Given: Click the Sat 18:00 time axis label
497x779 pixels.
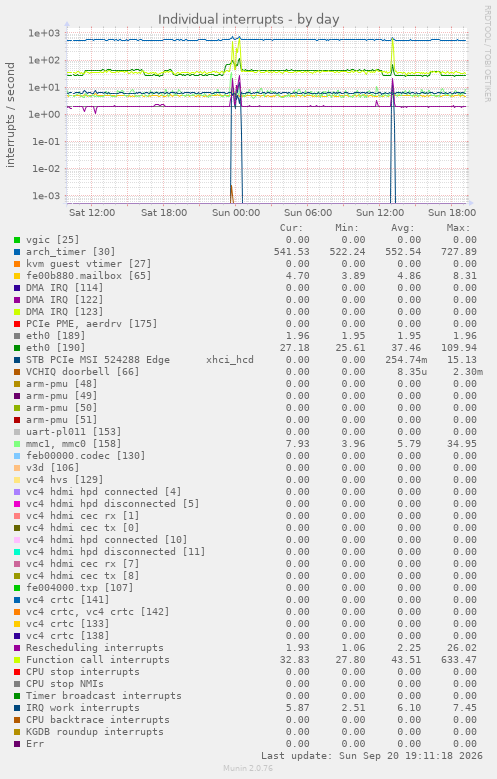Looking at the screenshot, I should 164,213.
